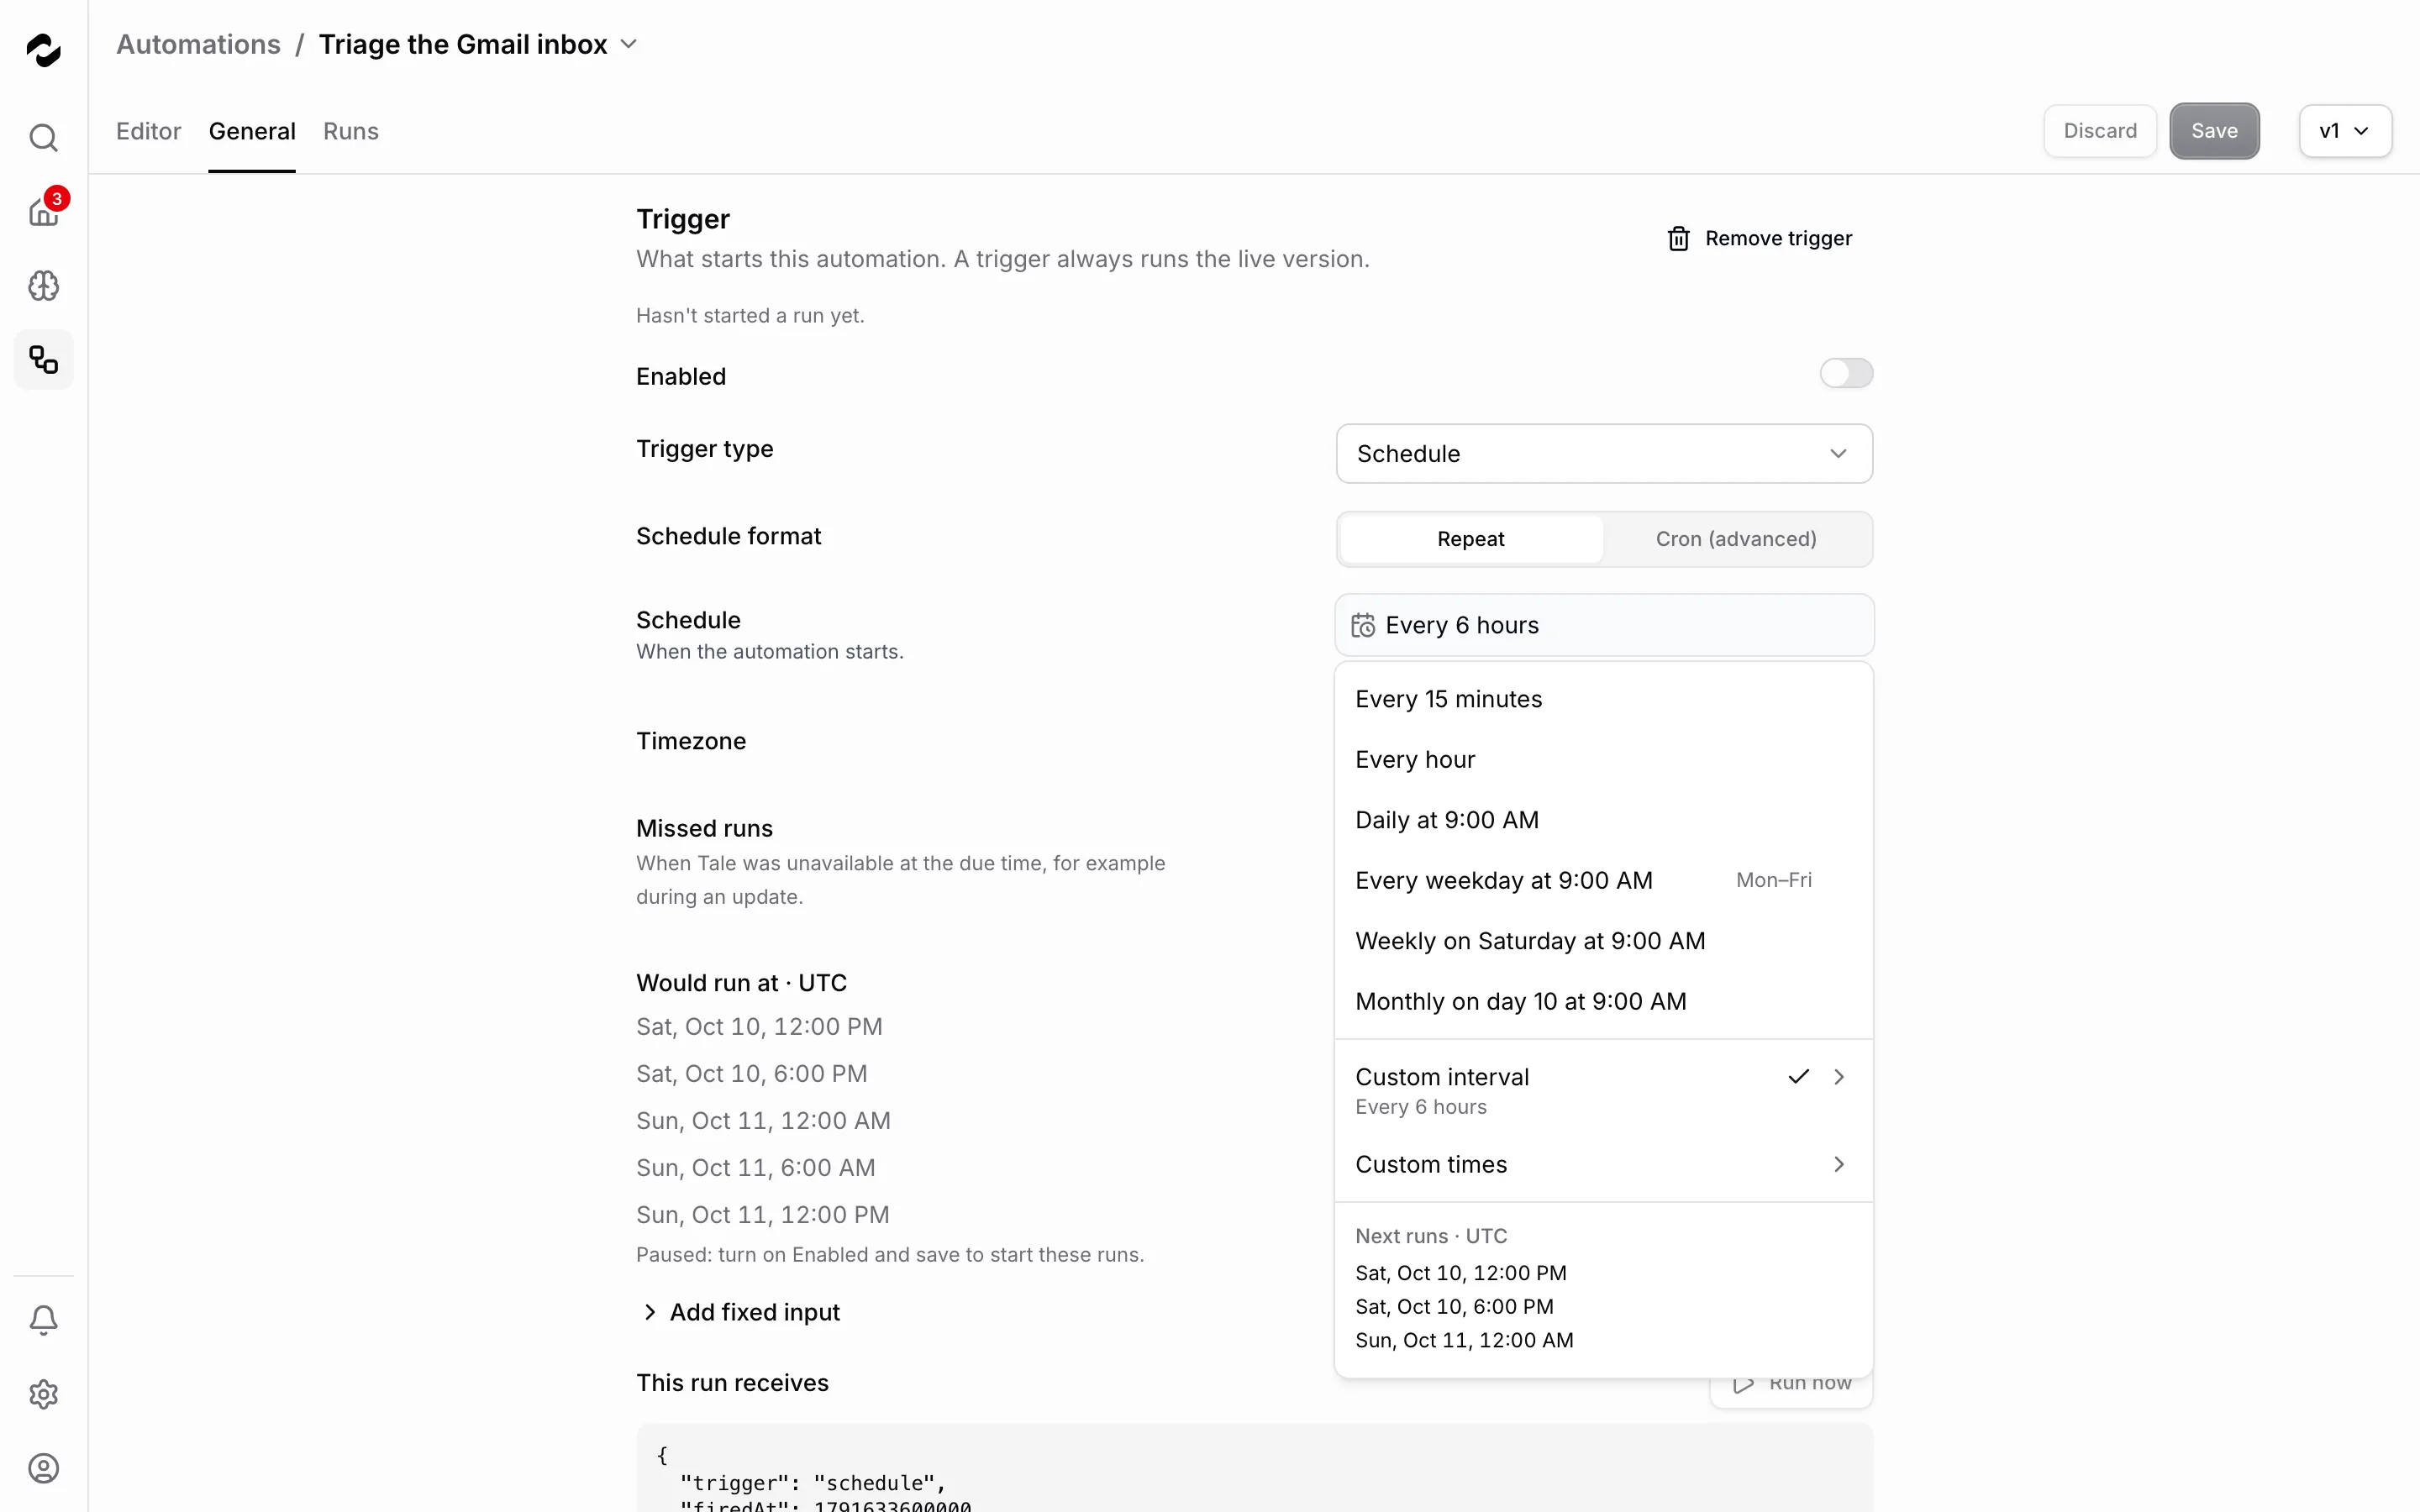Switch to the Editor tab

(x=148, y=131)
